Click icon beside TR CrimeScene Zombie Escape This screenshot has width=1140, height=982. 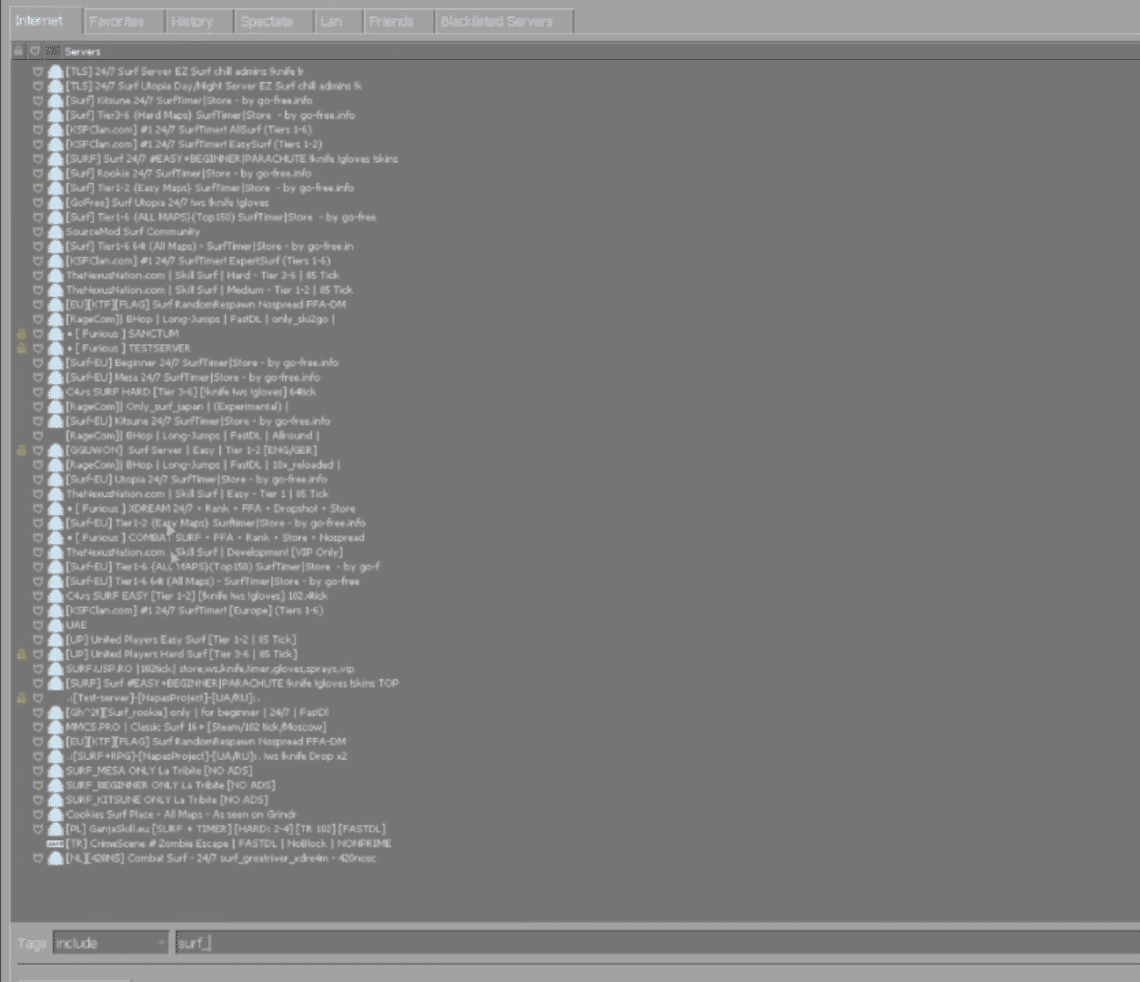pyautogui.click(x=55, y=844)
